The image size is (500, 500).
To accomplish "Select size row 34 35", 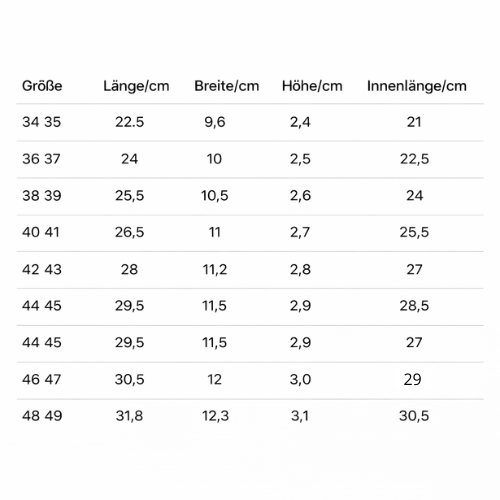I will point(250,122).
